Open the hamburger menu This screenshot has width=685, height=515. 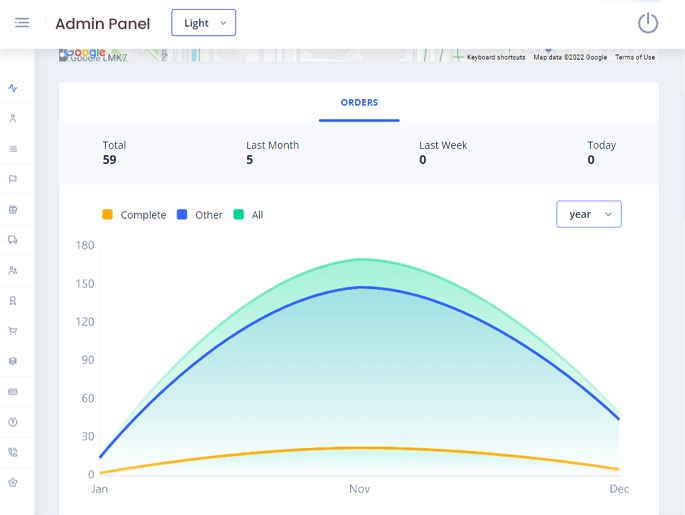tap(22, 23)
